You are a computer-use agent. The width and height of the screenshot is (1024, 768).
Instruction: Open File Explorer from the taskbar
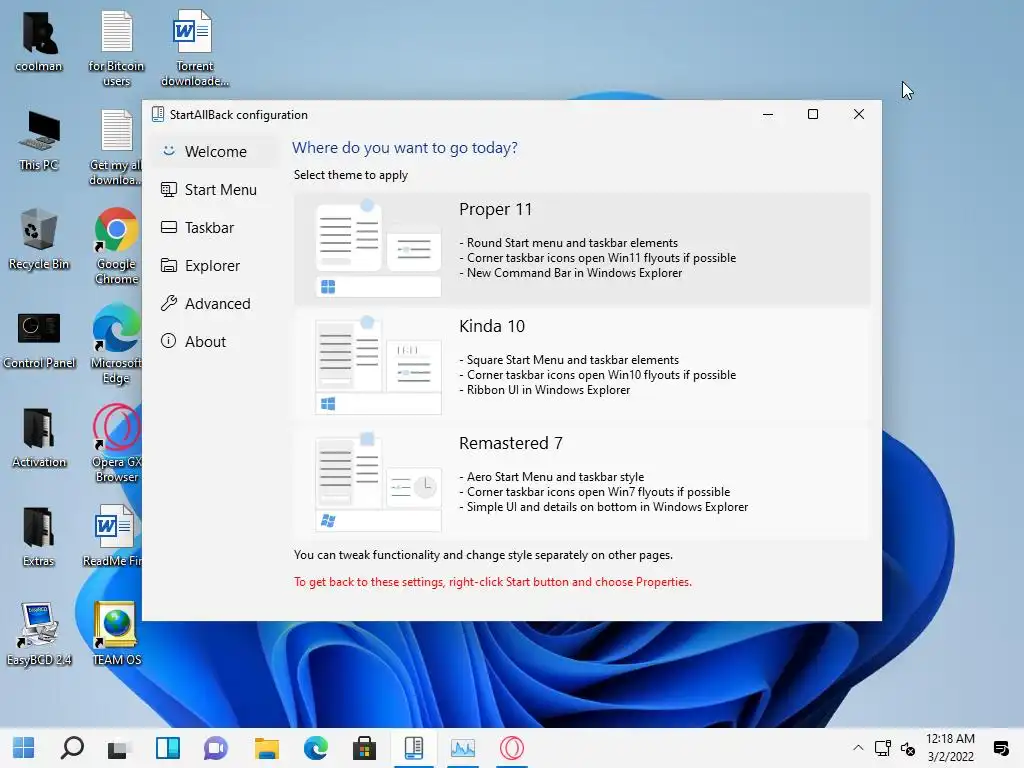[266, 748]
